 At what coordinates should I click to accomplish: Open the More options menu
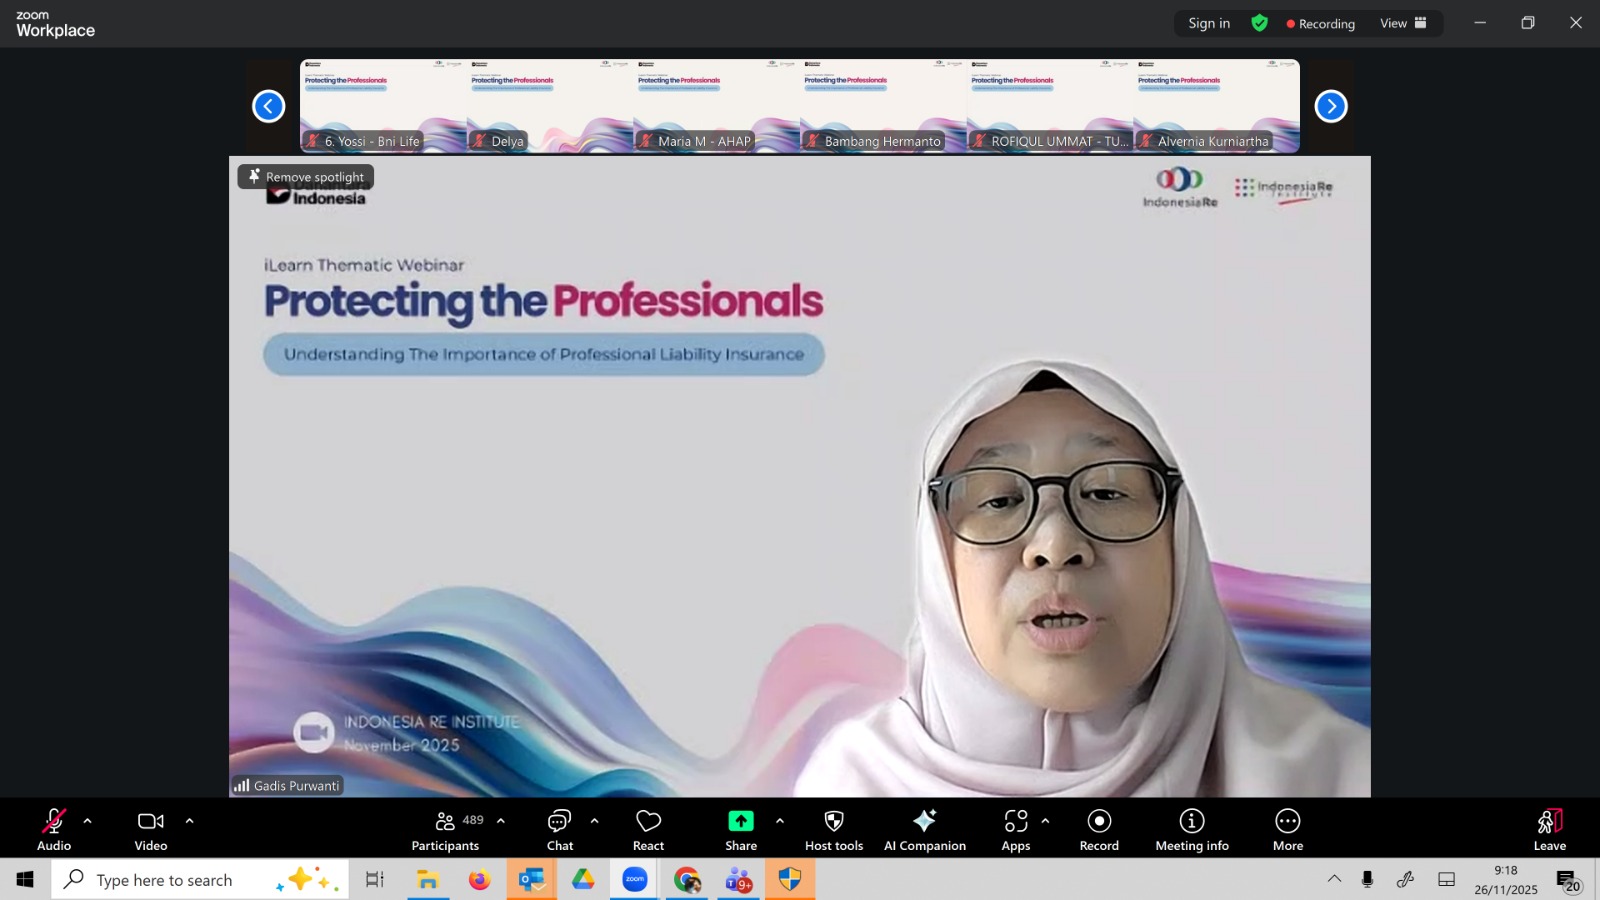coord(1287,829)
